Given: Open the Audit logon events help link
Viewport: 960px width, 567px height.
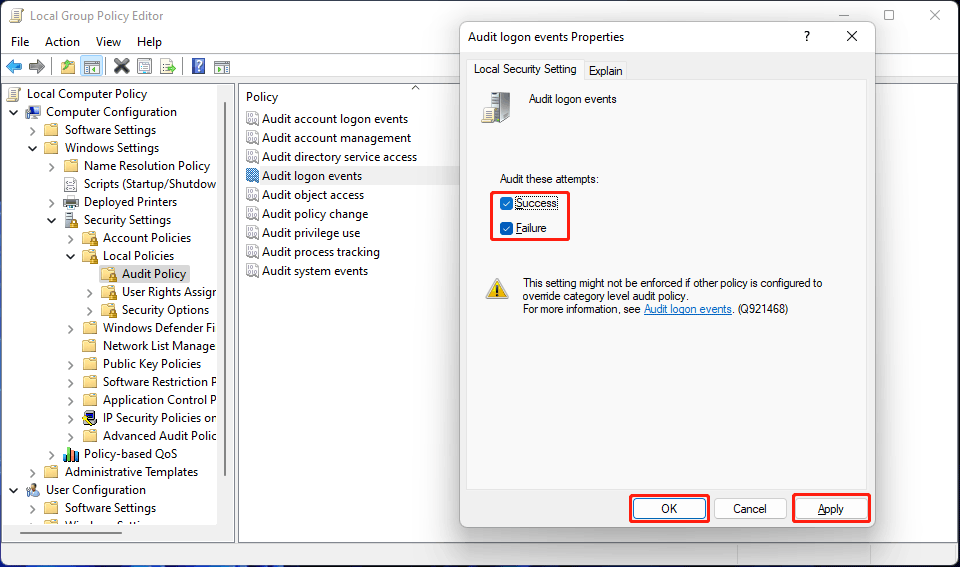Looking at the screenshot, I should pos(688,309).
